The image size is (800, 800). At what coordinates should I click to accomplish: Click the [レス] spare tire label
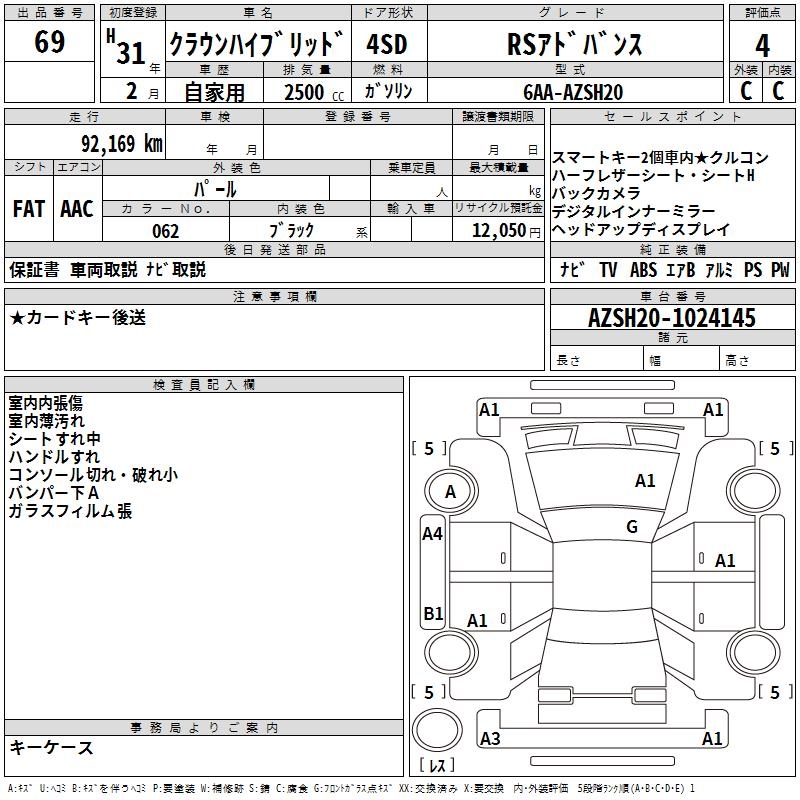[437, 764]
